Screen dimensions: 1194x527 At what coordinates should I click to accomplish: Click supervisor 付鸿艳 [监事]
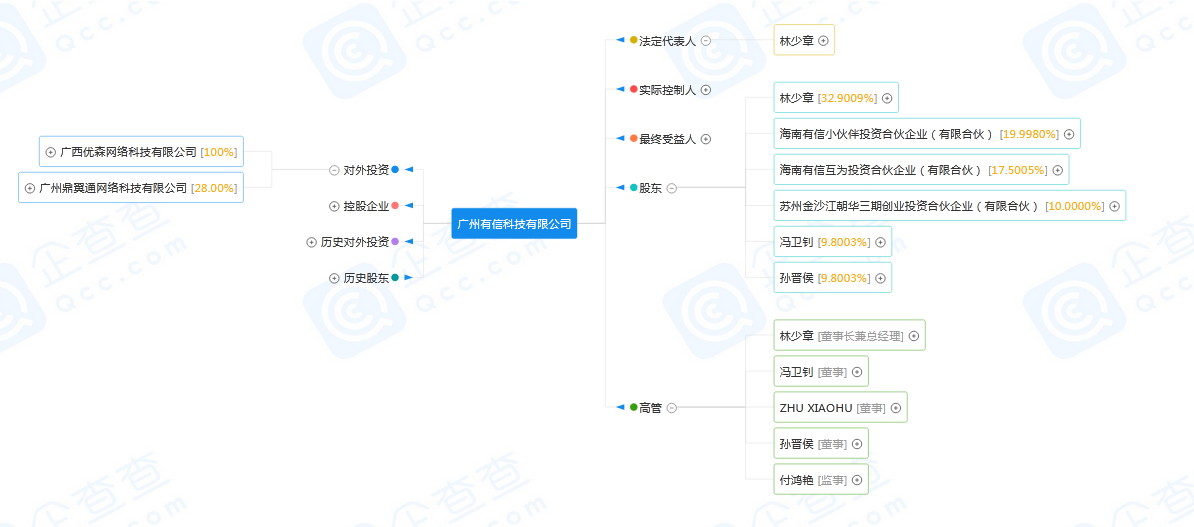click(x=821, y=479)
